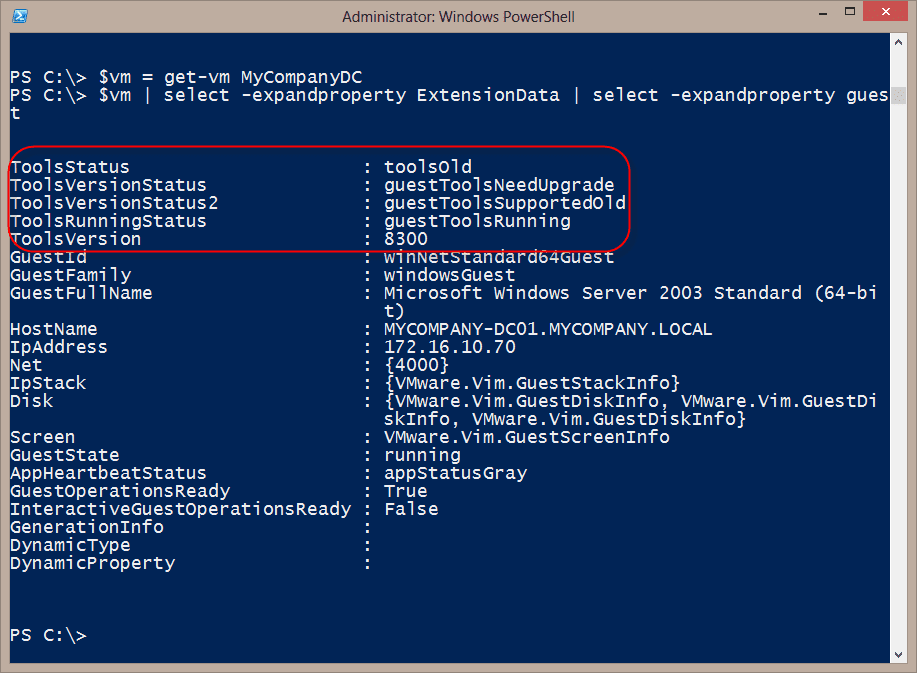917x673 pixels.
Task: Open the PowerShell system menu icon
Action: (x=19, y=16)
